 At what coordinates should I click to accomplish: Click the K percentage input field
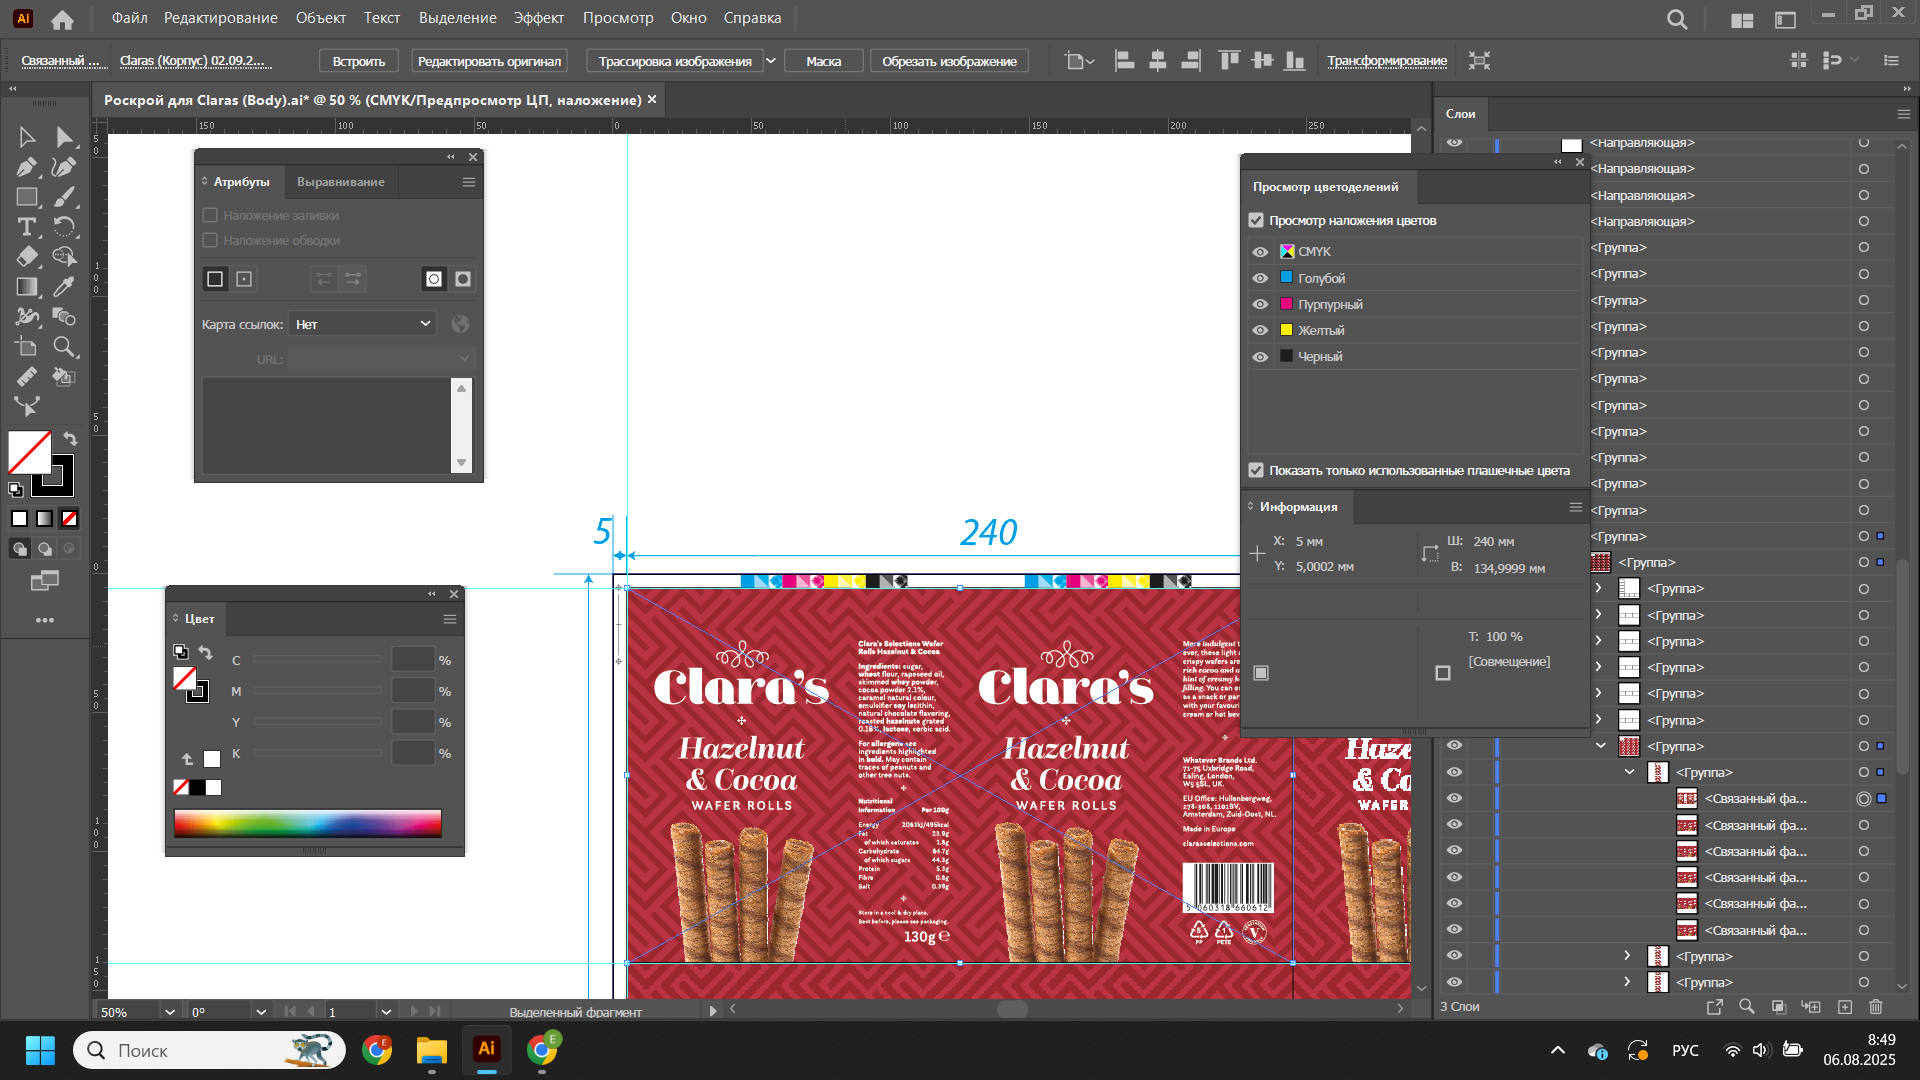click(x=413, y=753)
